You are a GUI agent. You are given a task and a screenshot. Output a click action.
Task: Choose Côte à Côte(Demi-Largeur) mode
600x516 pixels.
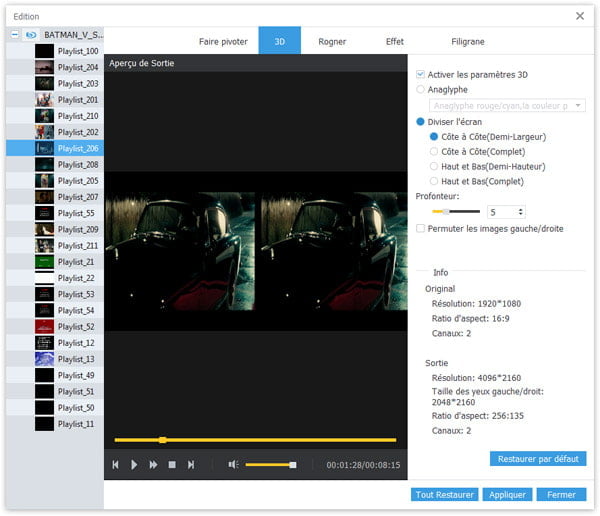pyautogui.click(x=434, y=137)
